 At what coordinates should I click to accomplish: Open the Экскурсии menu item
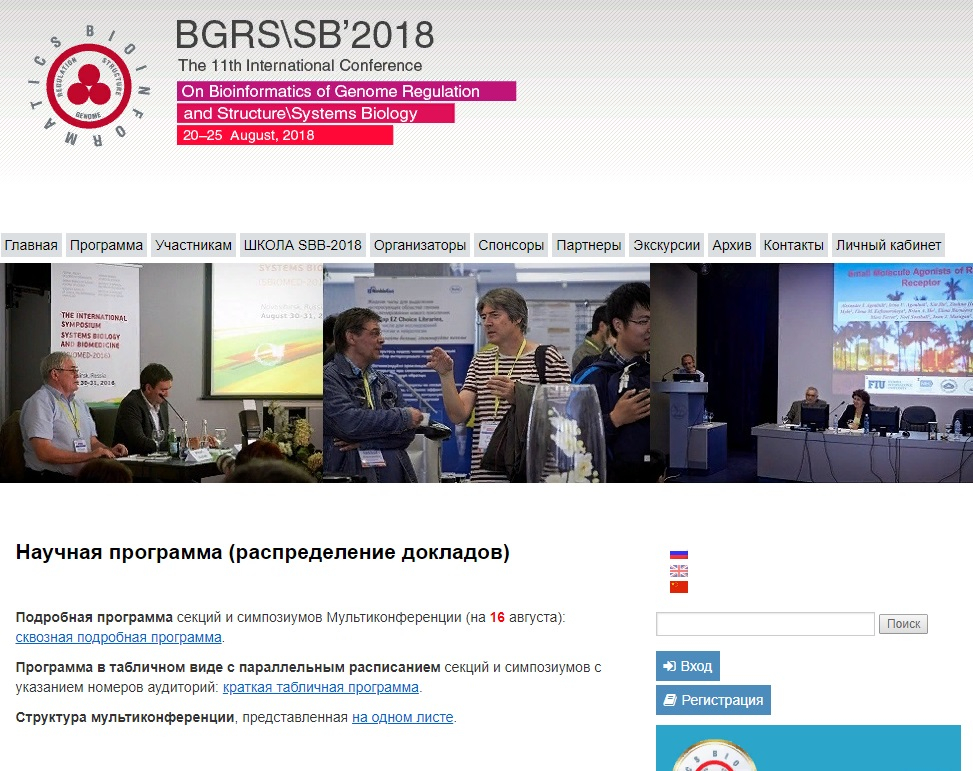(667, 245)
